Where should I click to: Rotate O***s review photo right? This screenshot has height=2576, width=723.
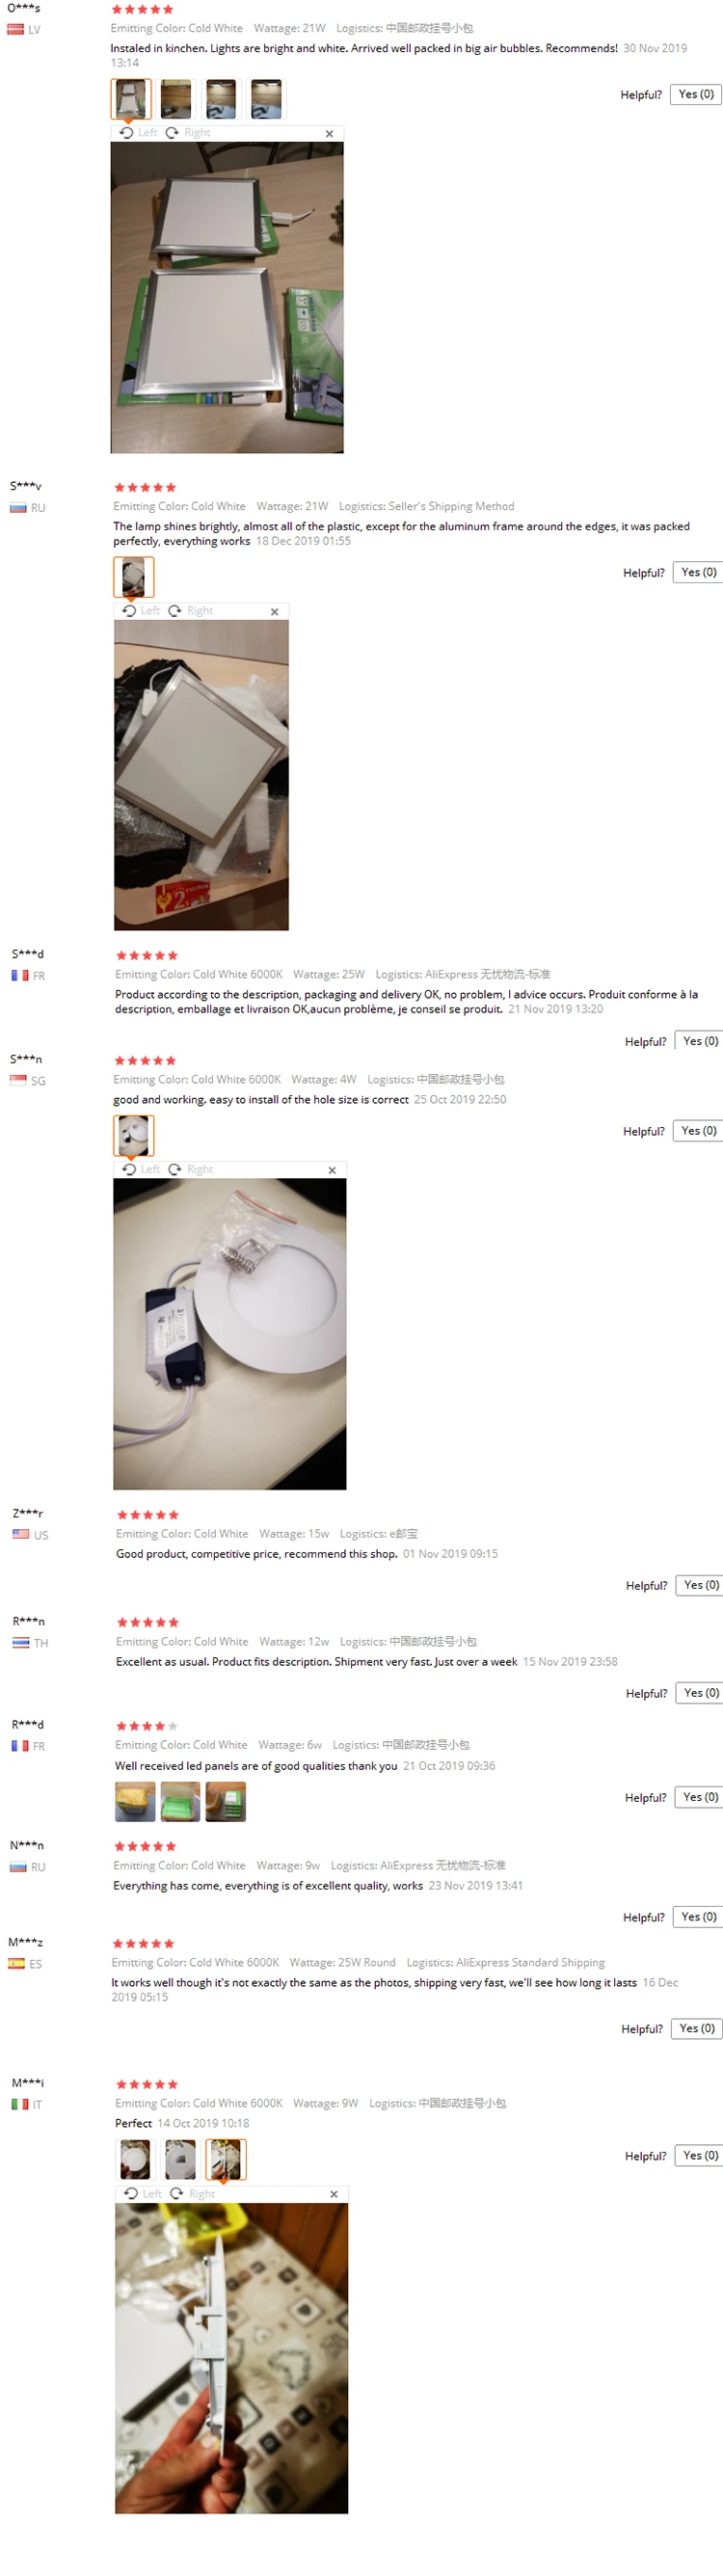tap(188, 133)
